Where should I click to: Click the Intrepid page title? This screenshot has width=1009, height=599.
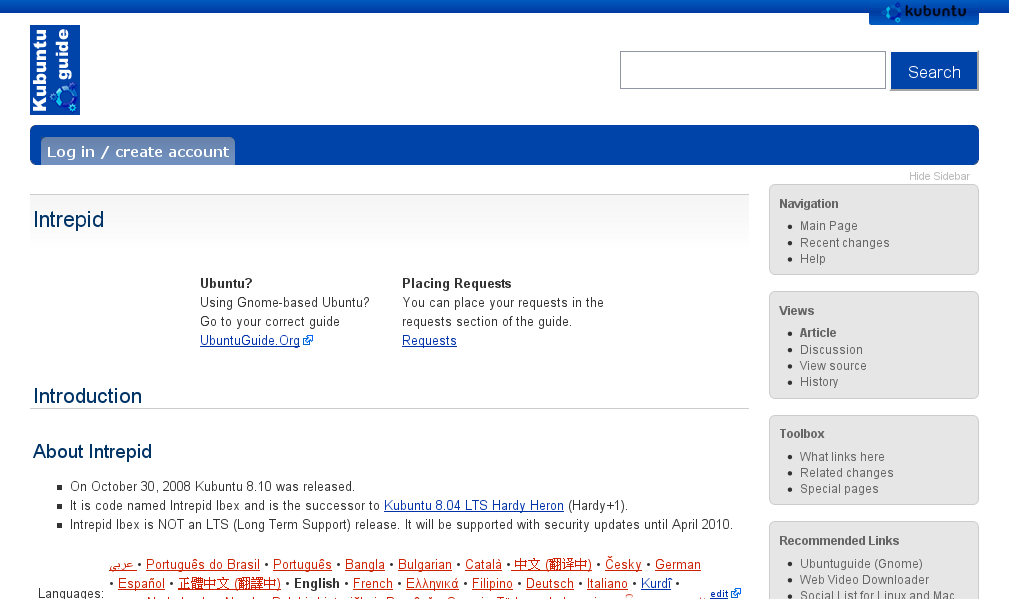[x=68, y=219]
